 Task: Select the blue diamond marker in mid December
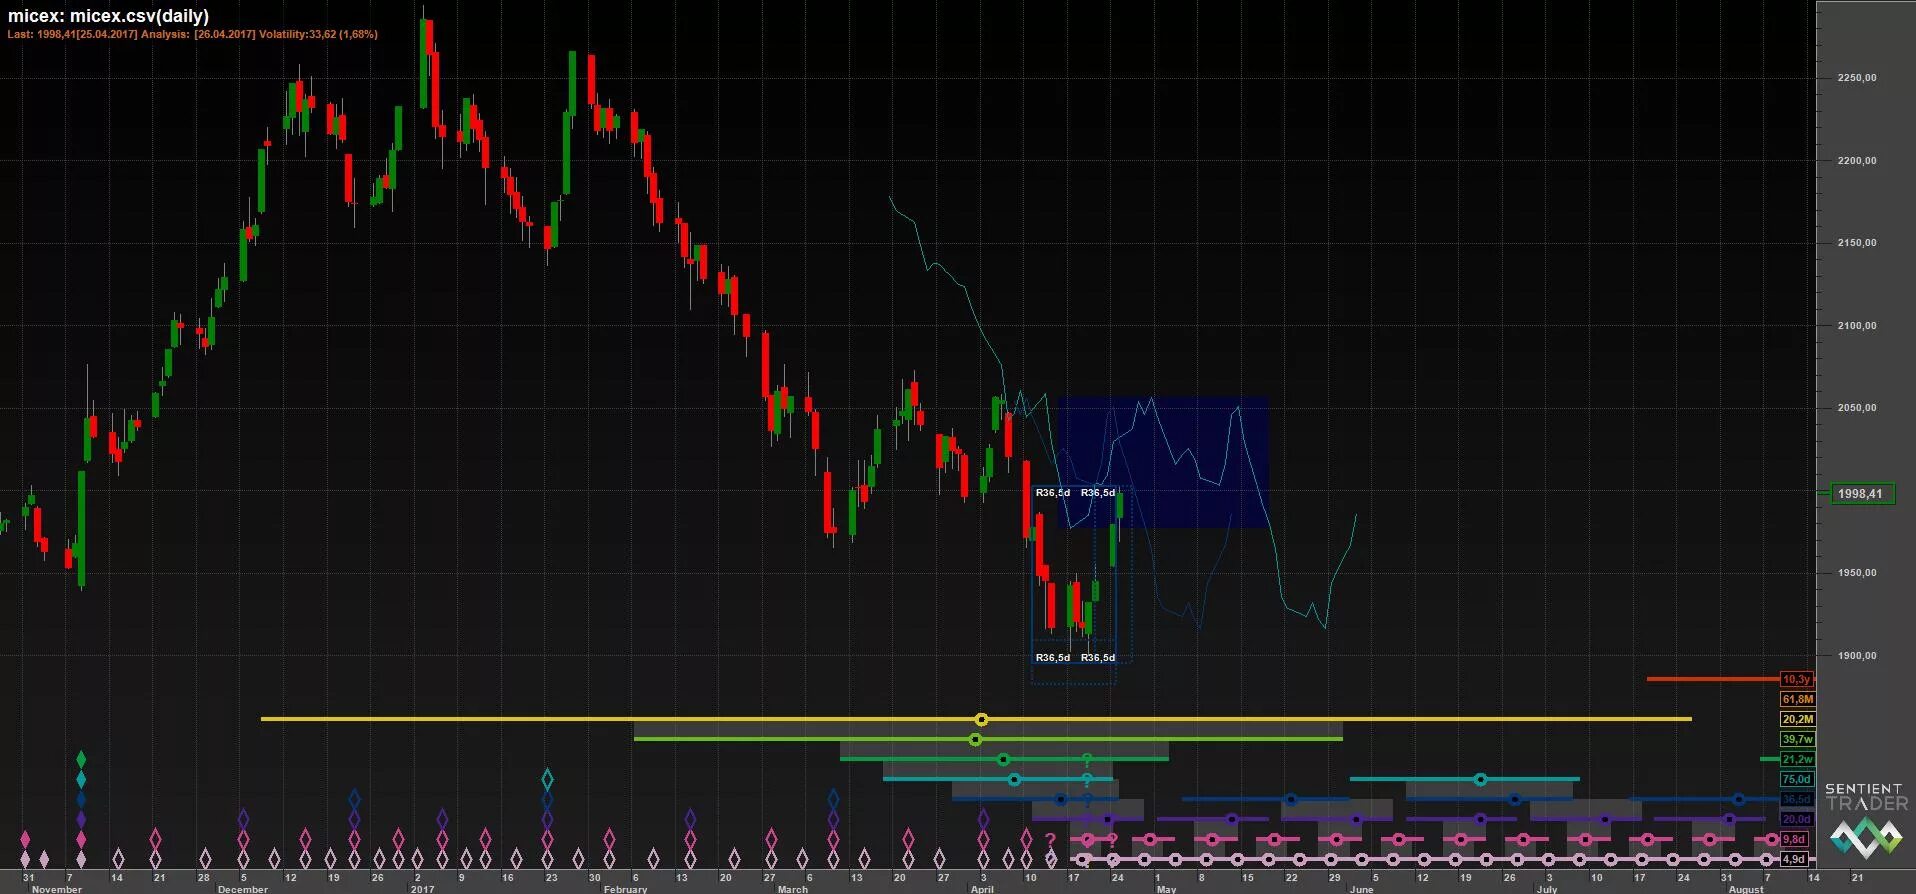(x=354, y=799)
